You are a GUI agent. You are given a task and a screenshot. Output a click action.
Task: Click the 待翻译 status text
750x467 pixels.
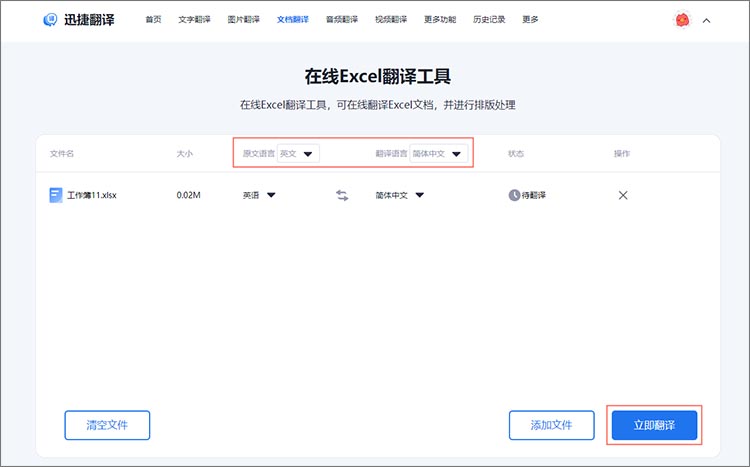coord(534,195)
